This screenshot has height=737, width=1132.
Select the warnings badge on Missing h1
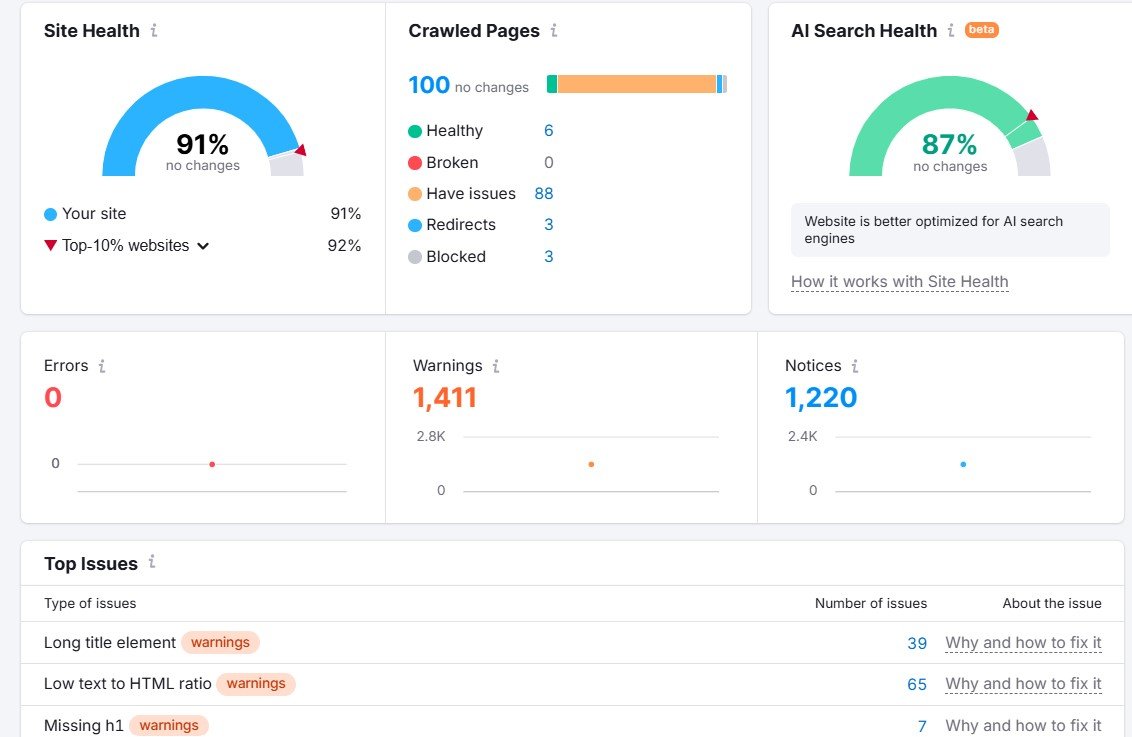168,725
